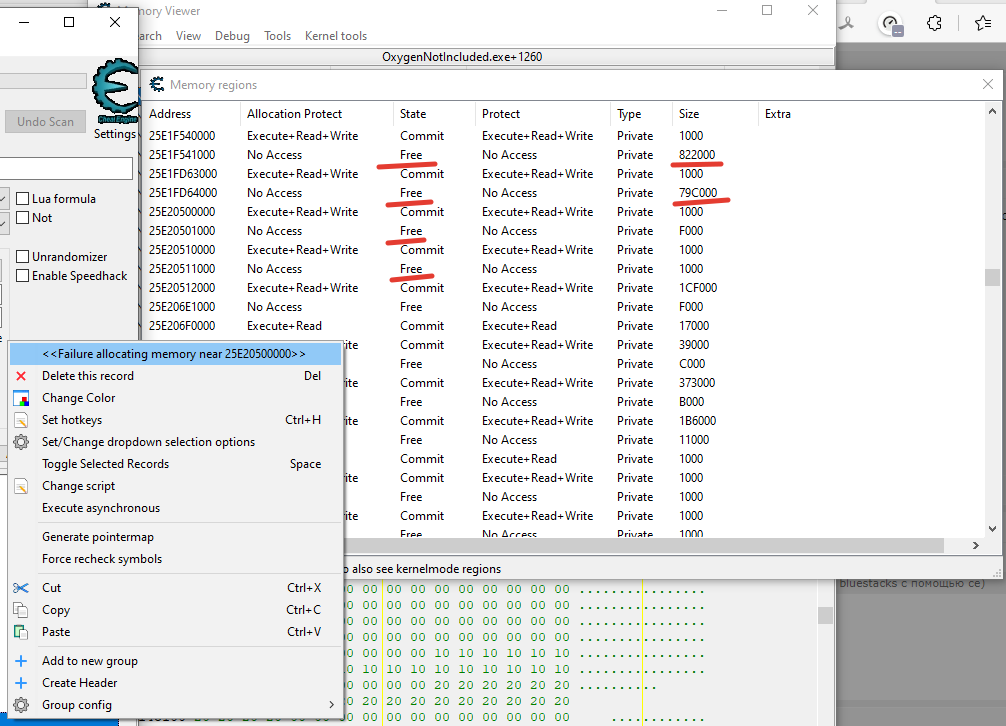
Task: Expand the Group config submenu
Action: pos(175,705)
